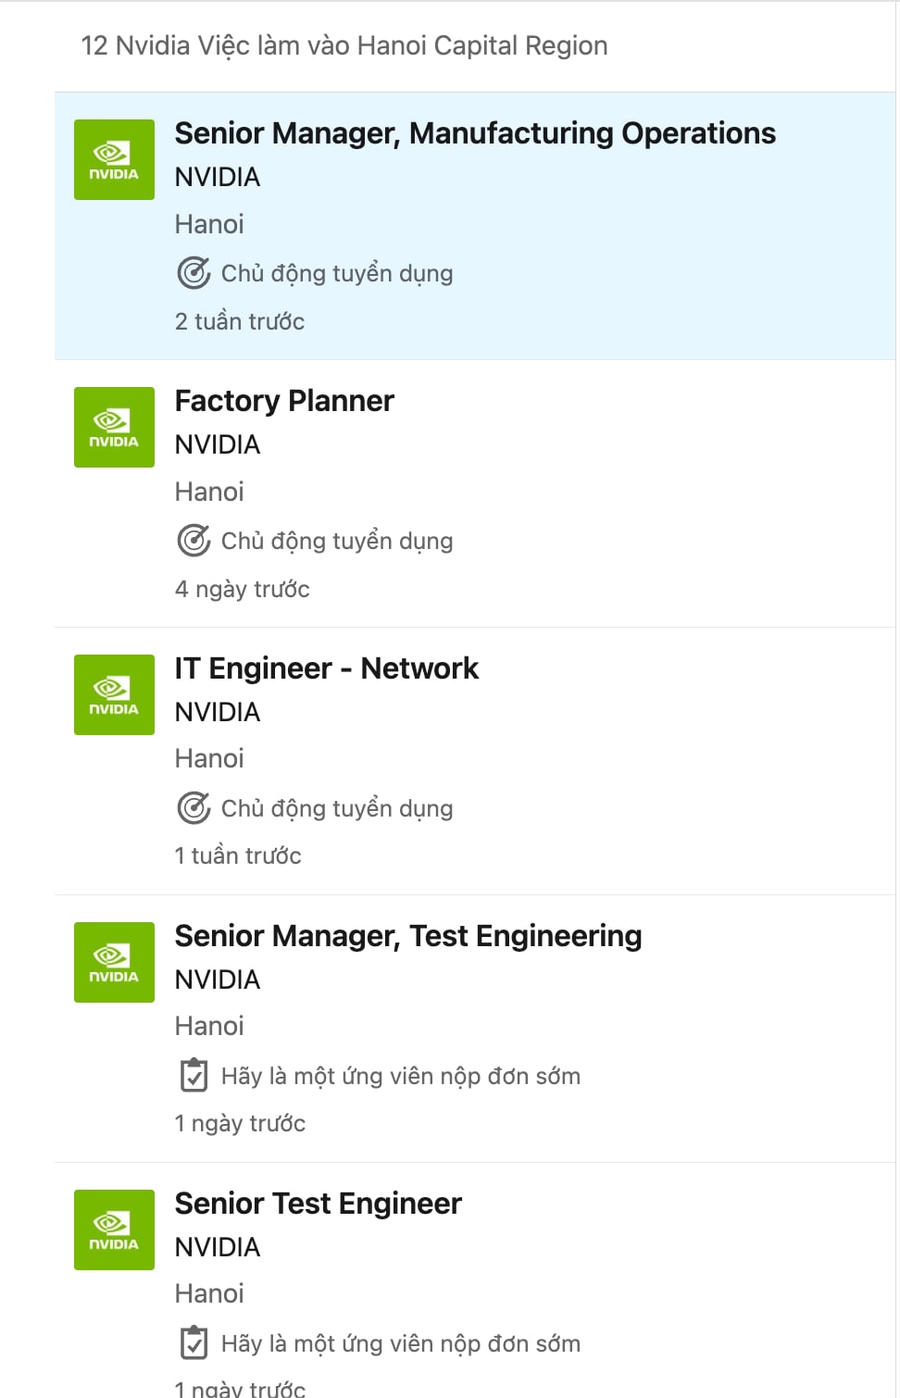Click "Chủ động tuyển dụng" text under Factory Planner
900x1398 pixels.
pos(337,541)
